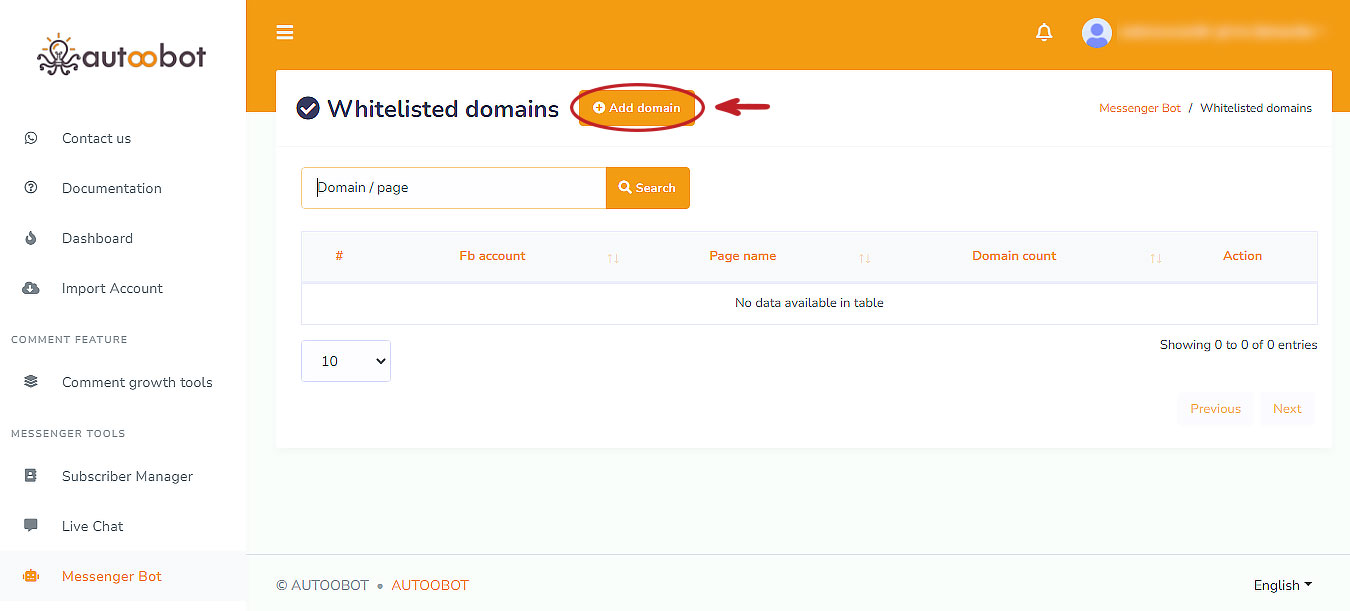The image size is (1350, 611).
Task: Click the question mark Documentation icon
Action: click(31, 188)
